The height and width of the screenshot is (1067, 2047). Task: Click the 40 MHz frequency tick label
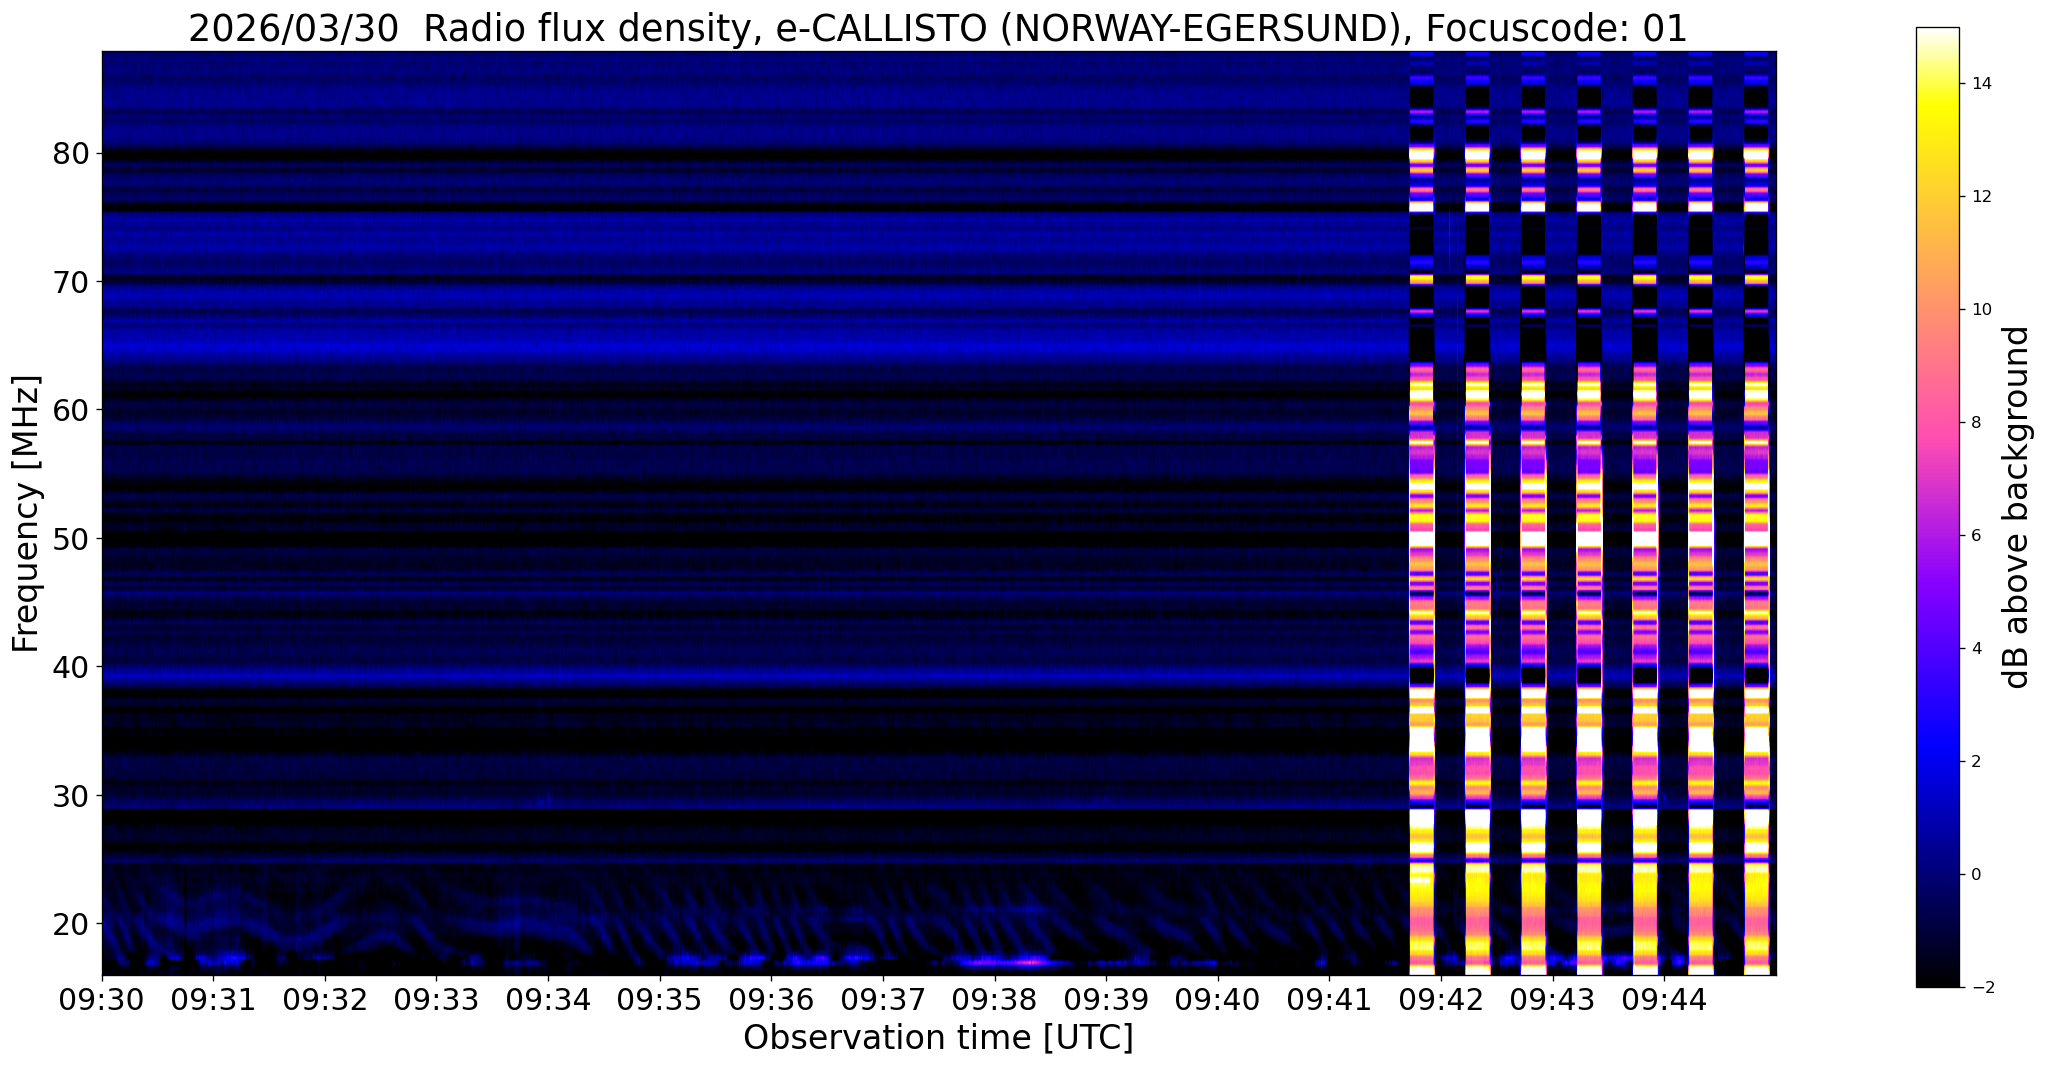tap(72, 667)
